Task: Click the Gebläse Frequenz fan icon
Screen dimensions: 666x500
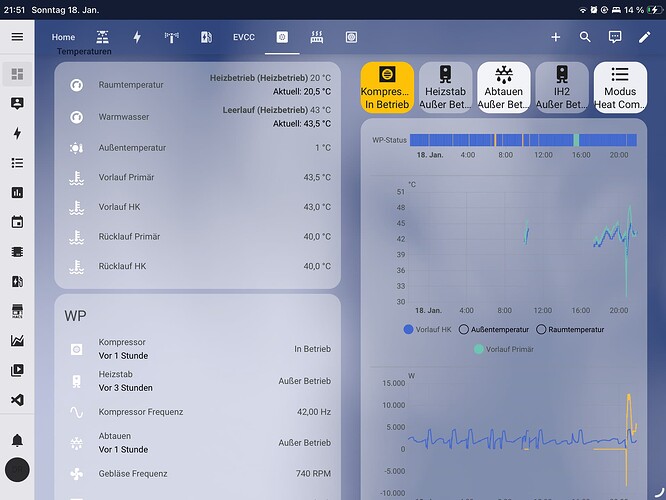Action: pyautogui.click(x=76, y=474)
